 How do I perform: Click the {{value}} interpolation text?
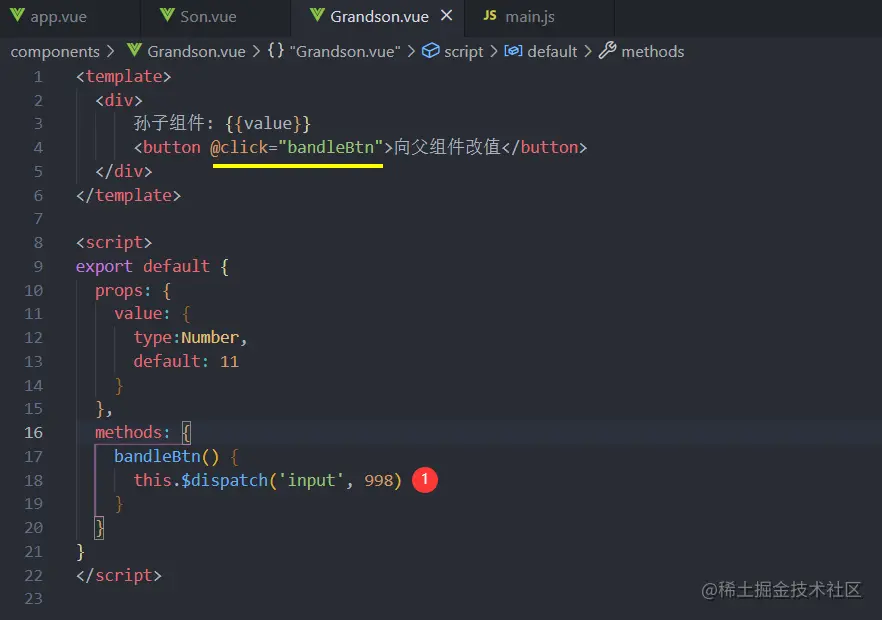(268, 124)
